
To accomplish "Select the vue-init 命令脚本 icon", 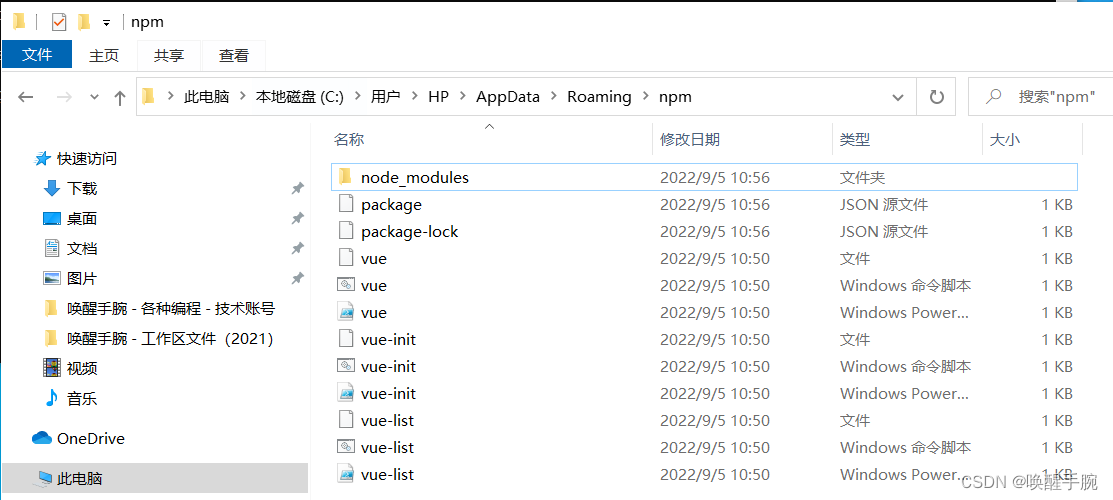I will [x=346, y=366].
